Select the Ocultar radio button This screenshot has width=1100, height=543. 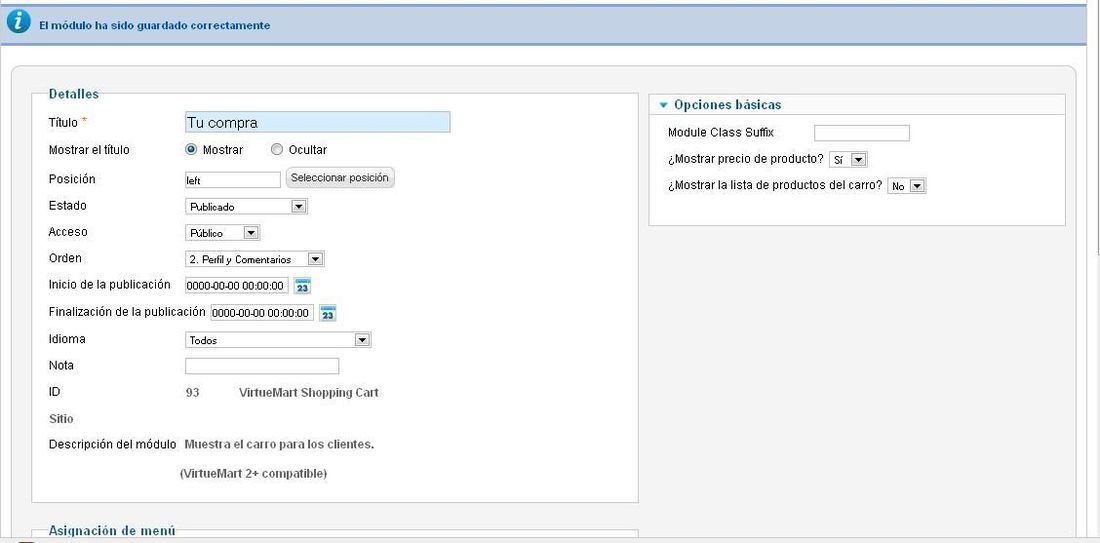[277, 149]
